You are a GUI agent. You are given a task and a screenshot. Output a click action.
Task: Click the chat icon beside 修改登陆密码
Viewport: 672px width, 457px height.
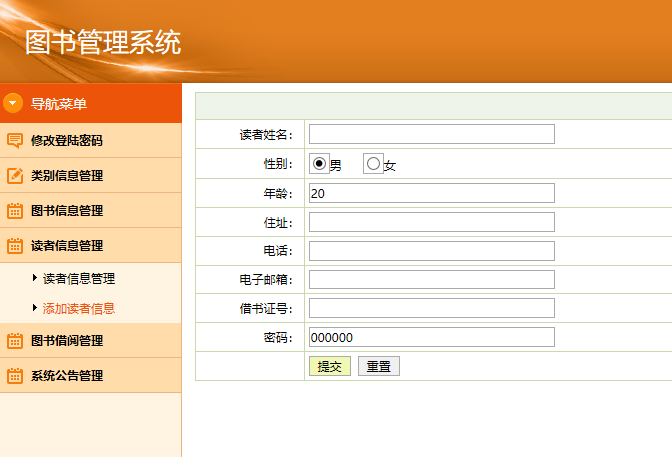[x=15, y=140]
